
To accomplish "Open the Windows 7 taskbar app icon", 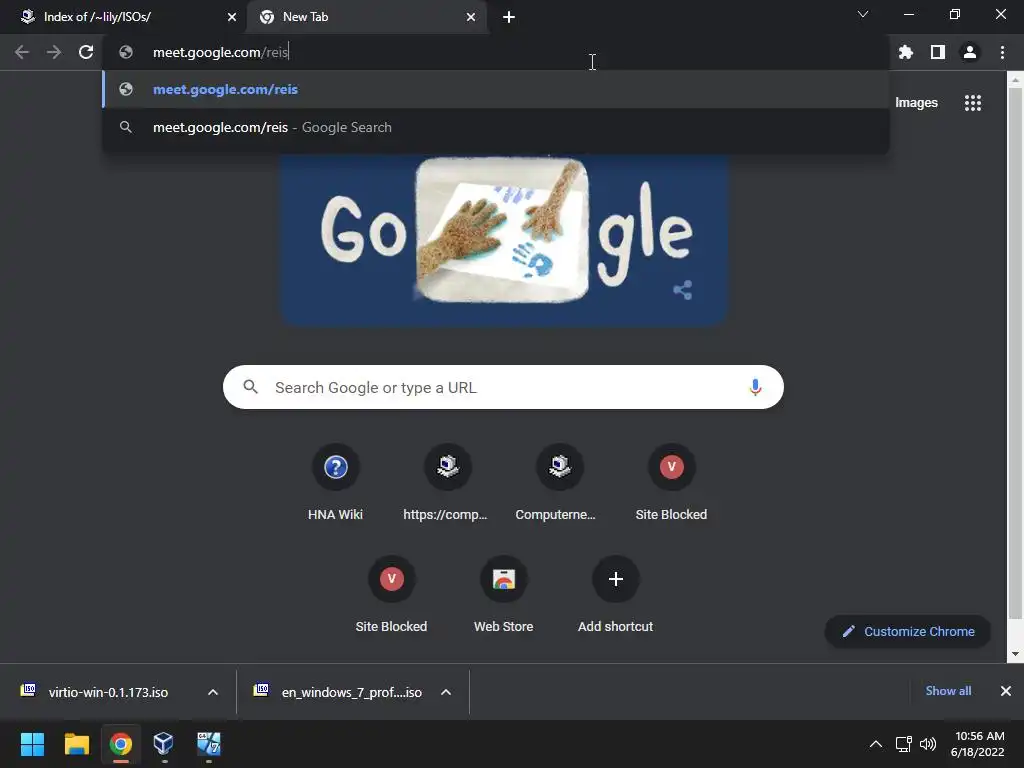I will 208,744.
